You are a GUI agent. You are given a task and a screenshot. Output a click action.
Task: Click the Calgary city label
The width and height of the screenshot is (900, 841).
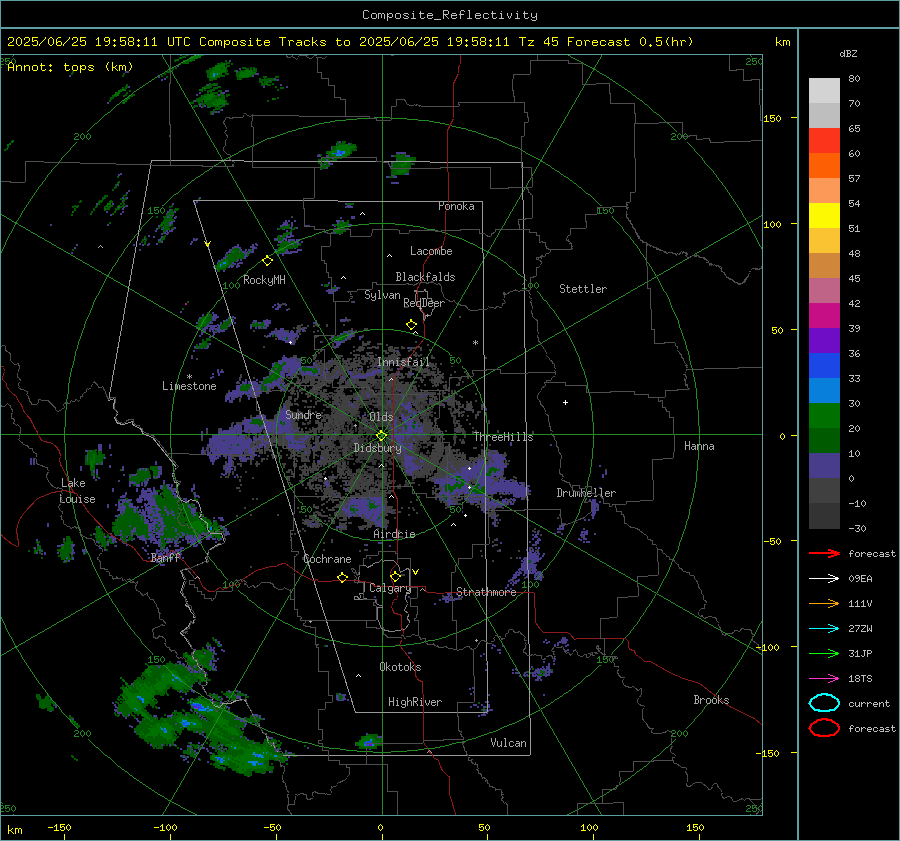[x=390, y=588]
